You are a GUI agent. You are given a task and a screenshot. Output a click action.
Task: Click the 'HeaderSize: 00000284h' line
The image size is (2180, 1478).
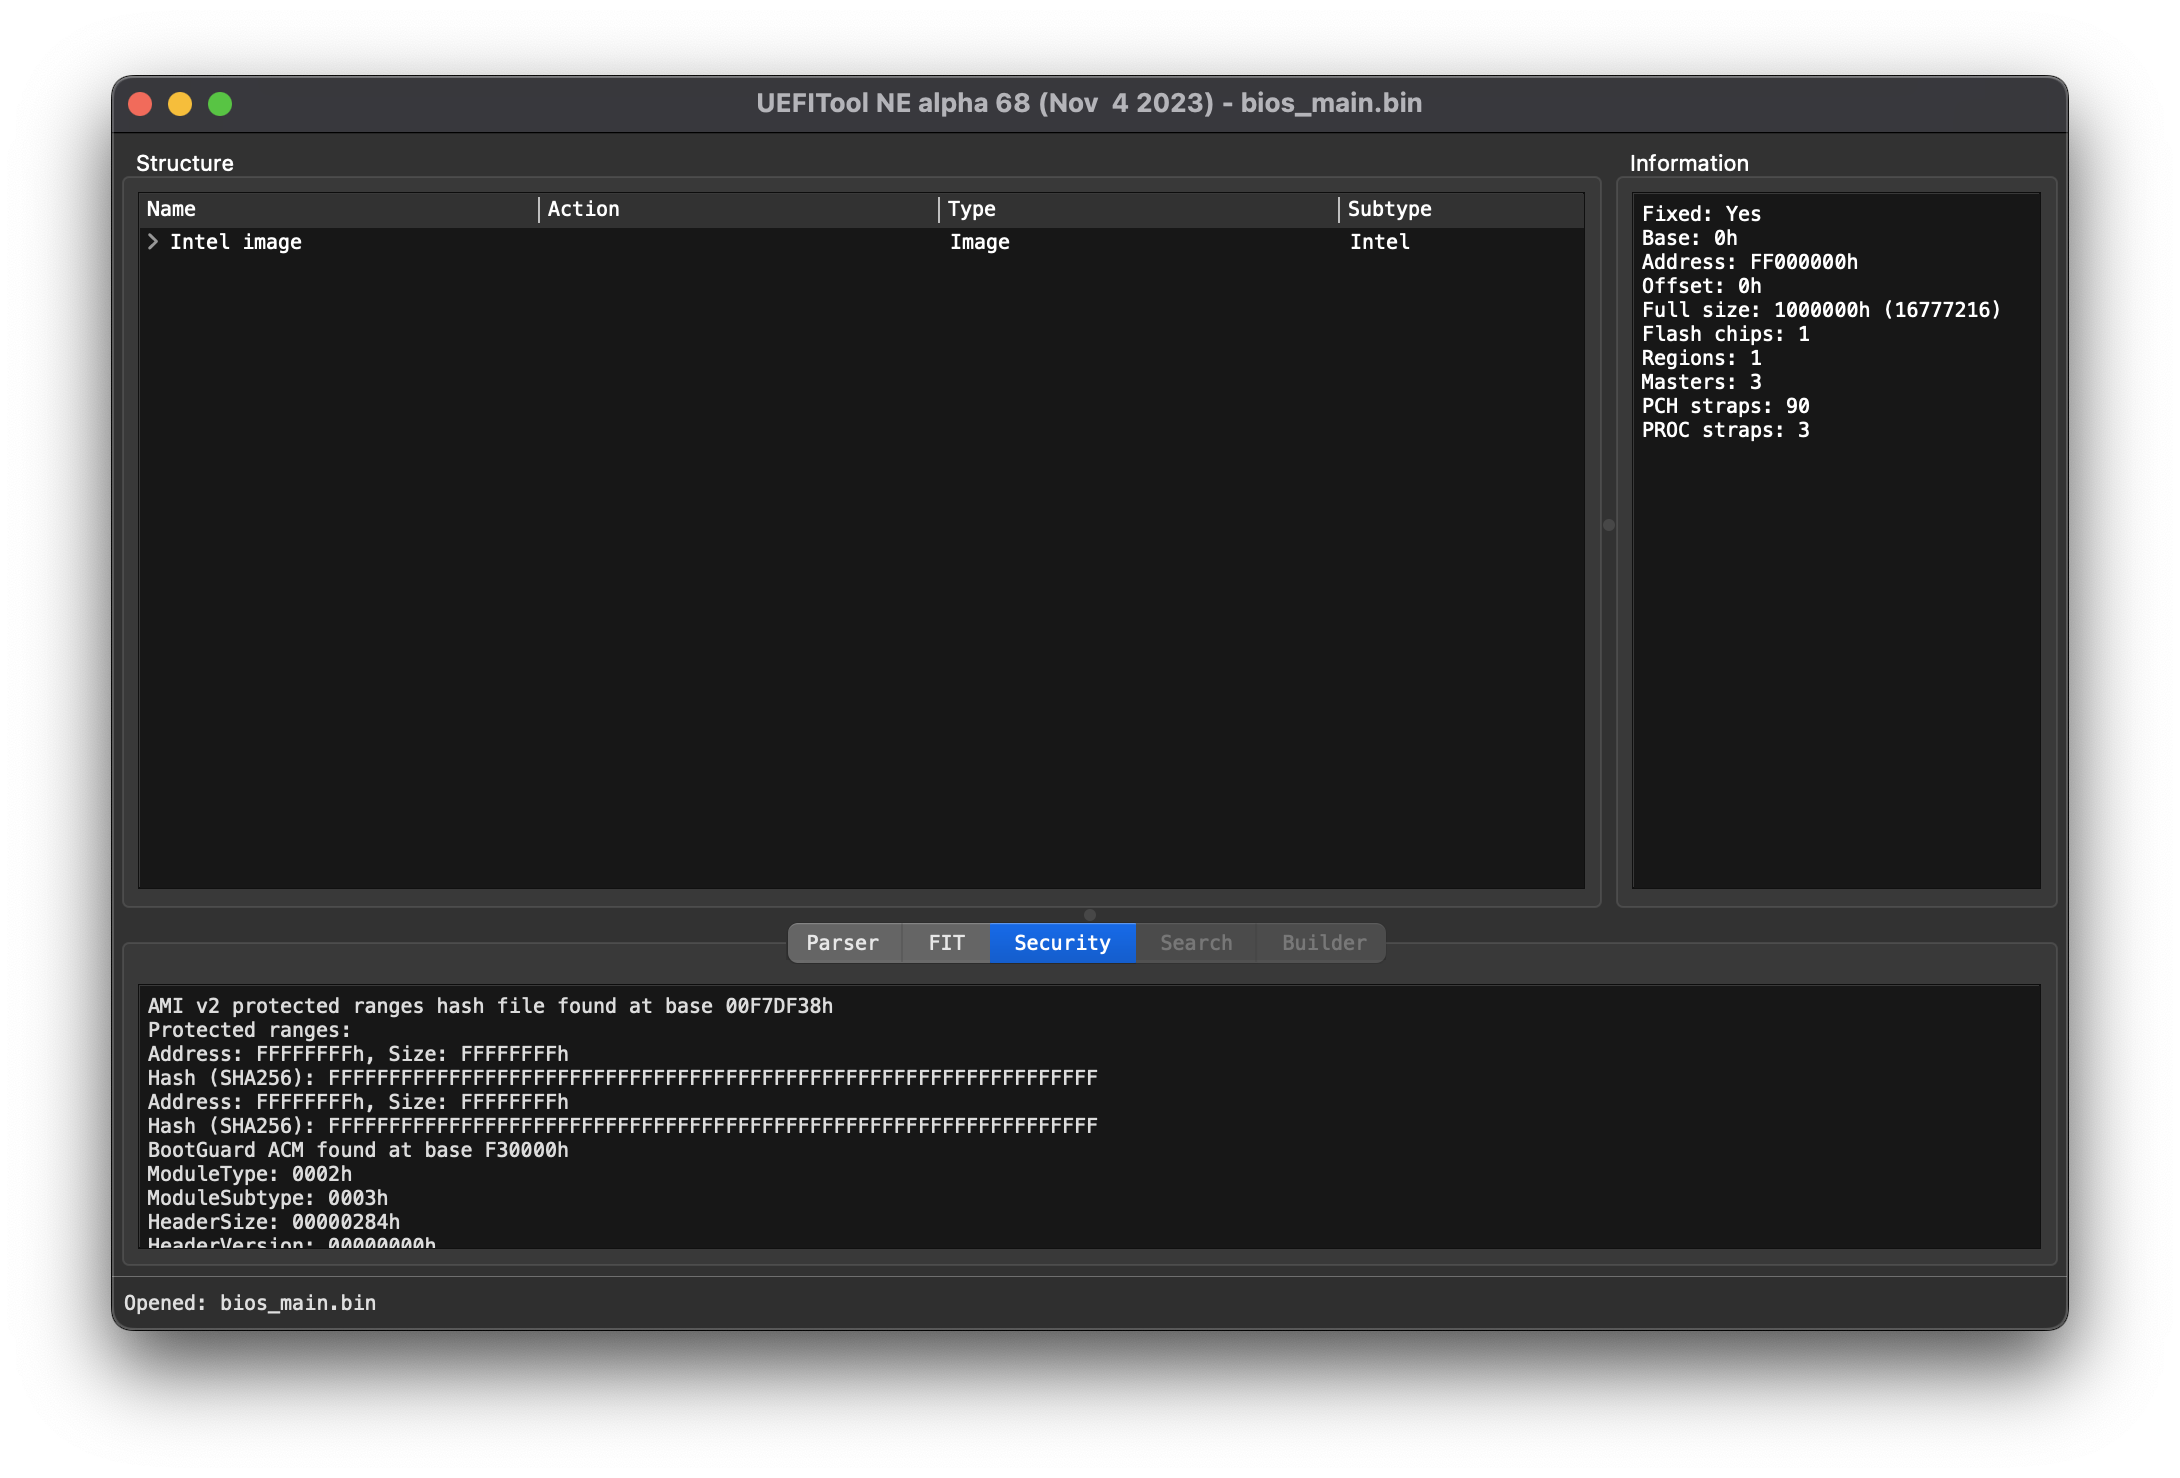click(x=273, y=1222)
